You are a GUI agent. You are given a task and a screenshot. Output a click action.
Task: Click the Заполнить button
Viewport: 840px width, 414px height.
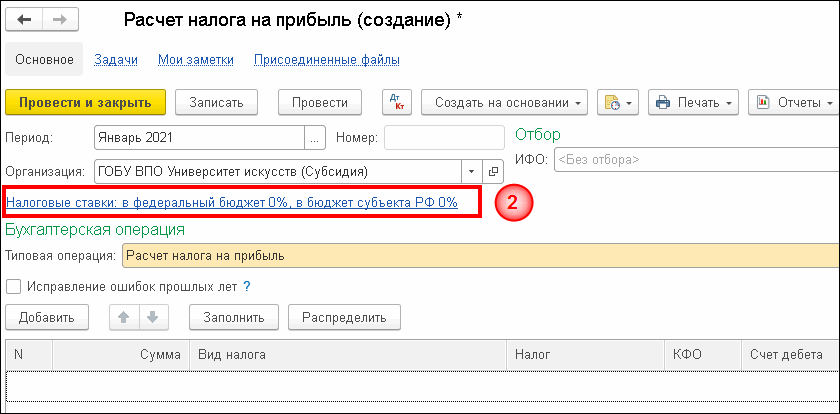pyautogui.click(x=234, y=318)
